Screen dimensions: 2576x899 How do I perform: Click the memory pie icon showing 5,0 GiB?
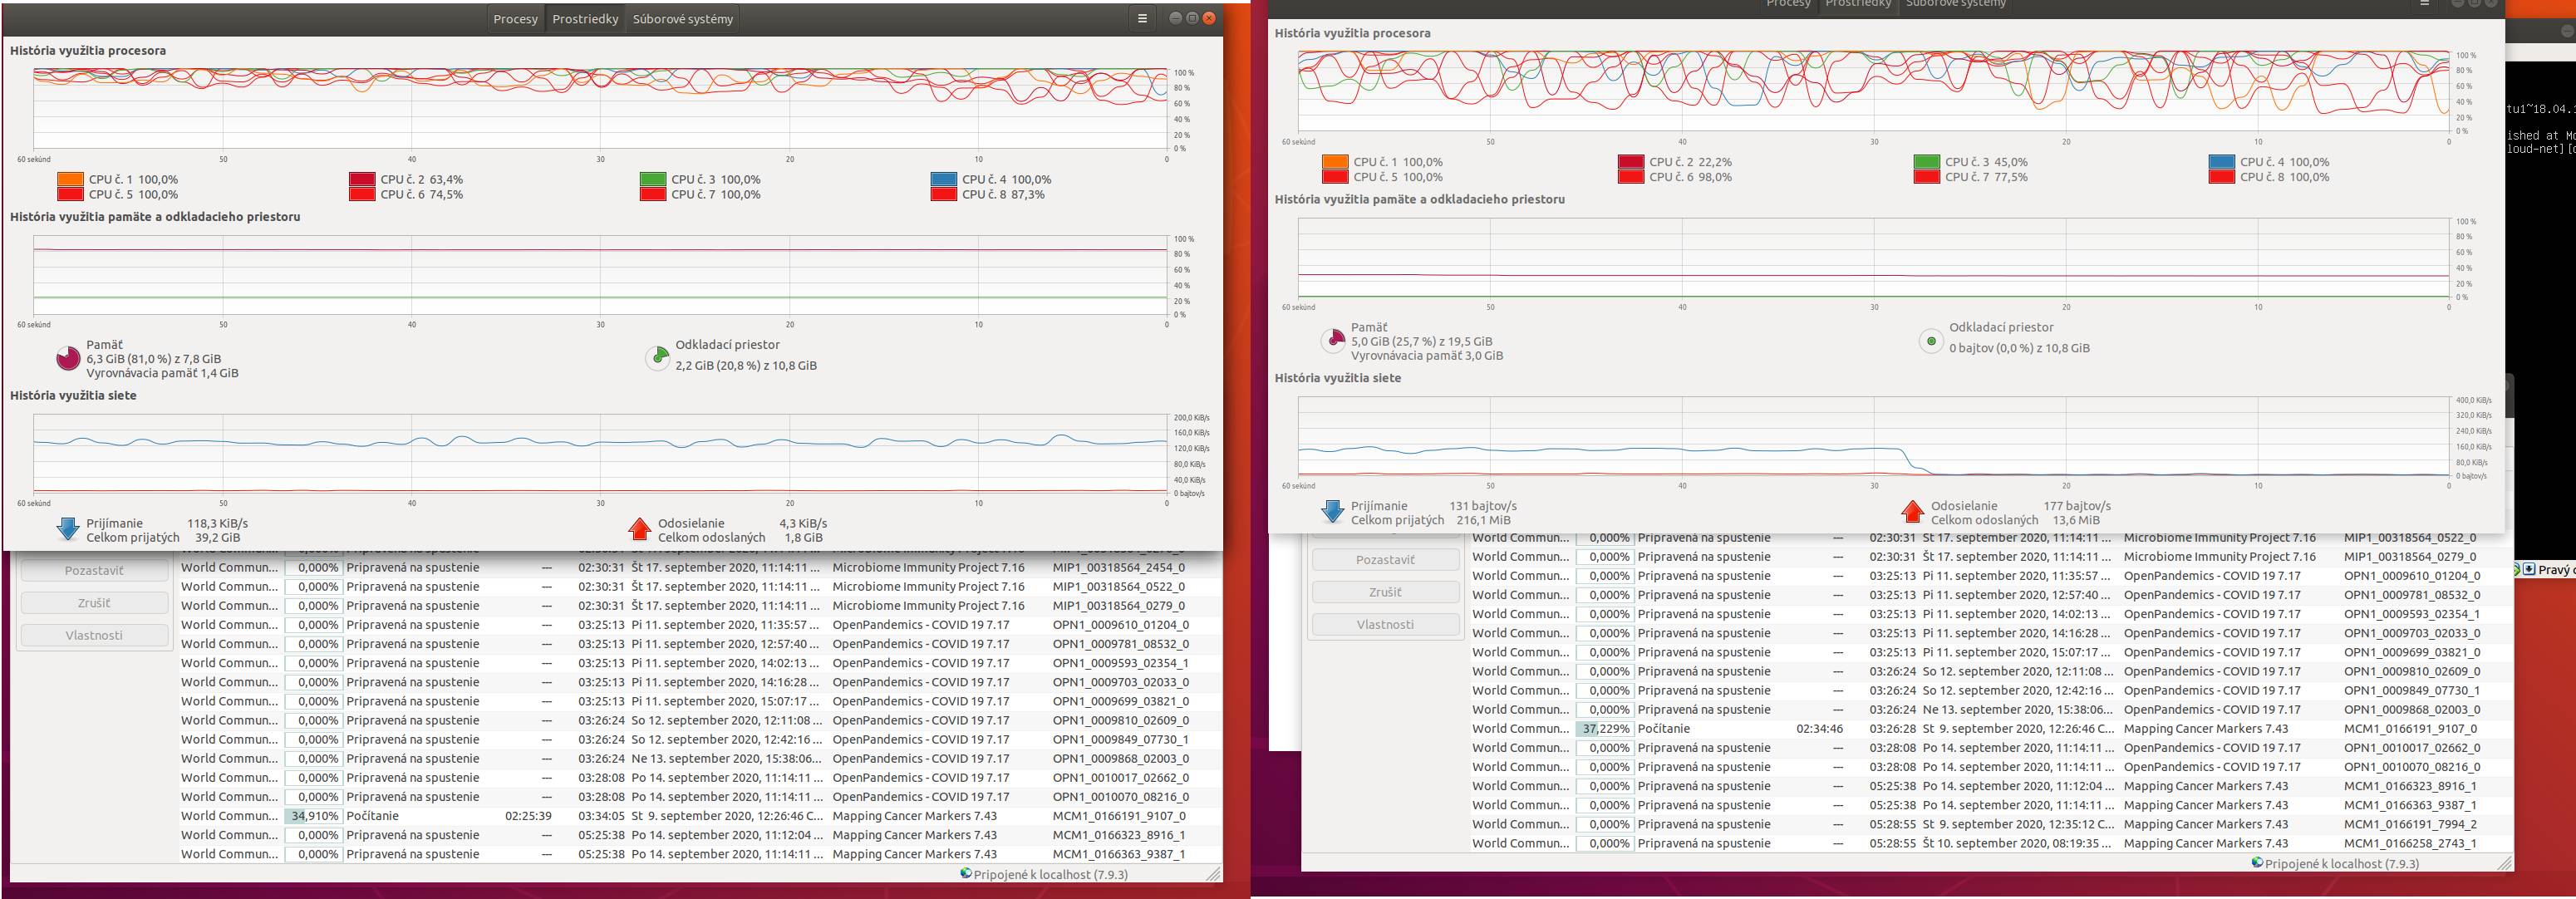tap(1333, 340)
